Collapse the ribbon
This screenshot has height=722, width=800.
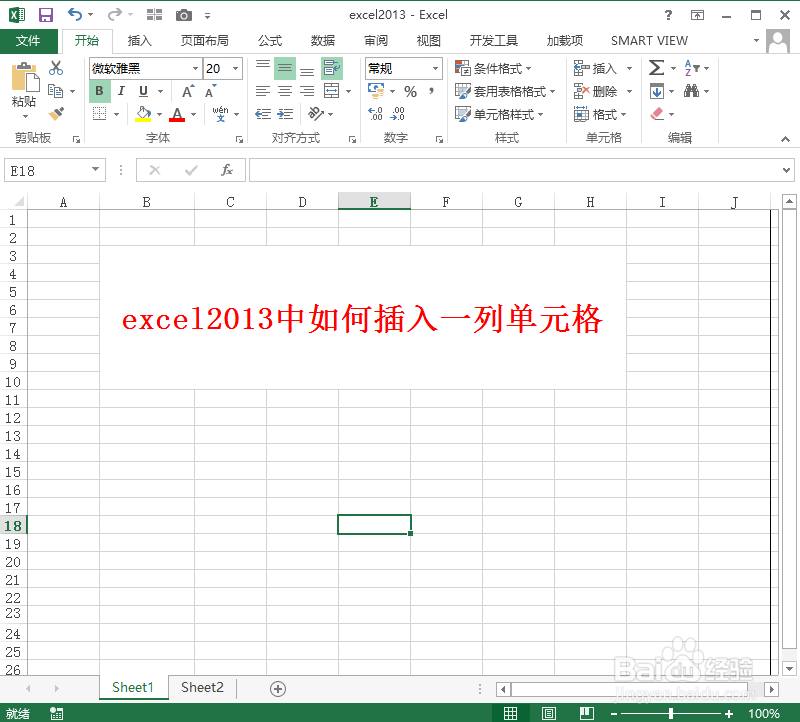785,139
